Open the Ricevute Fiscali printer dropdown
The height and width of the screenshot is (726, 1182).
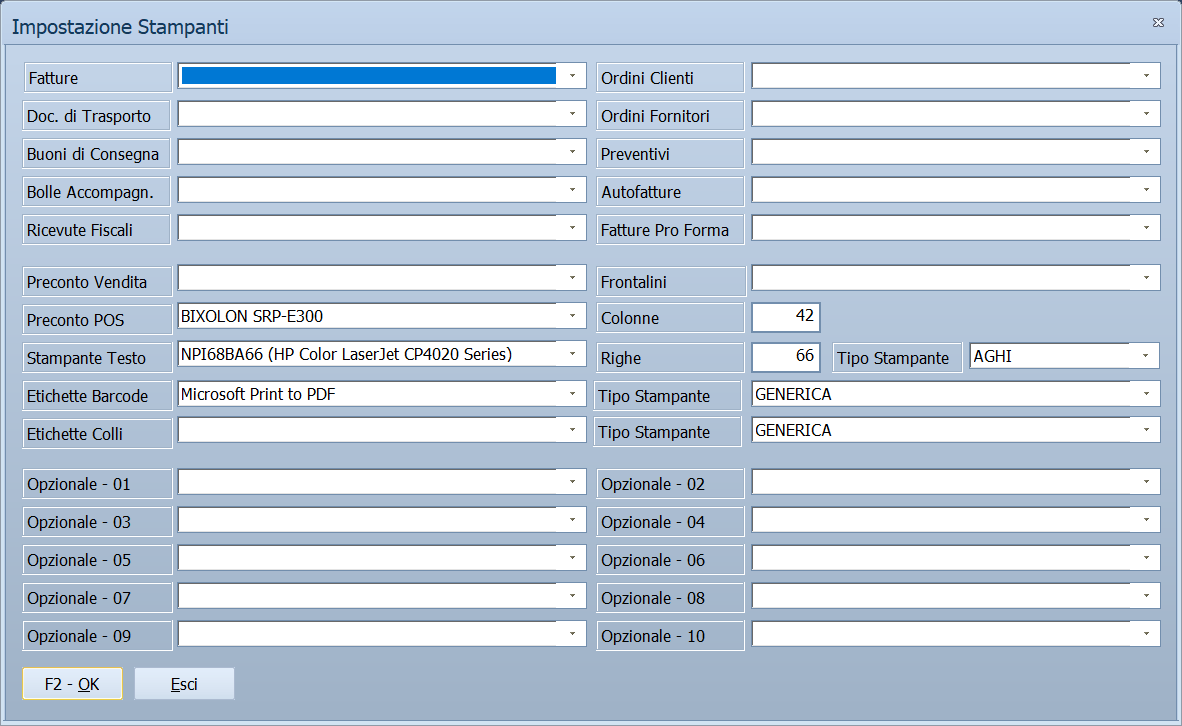click(572, 228)
